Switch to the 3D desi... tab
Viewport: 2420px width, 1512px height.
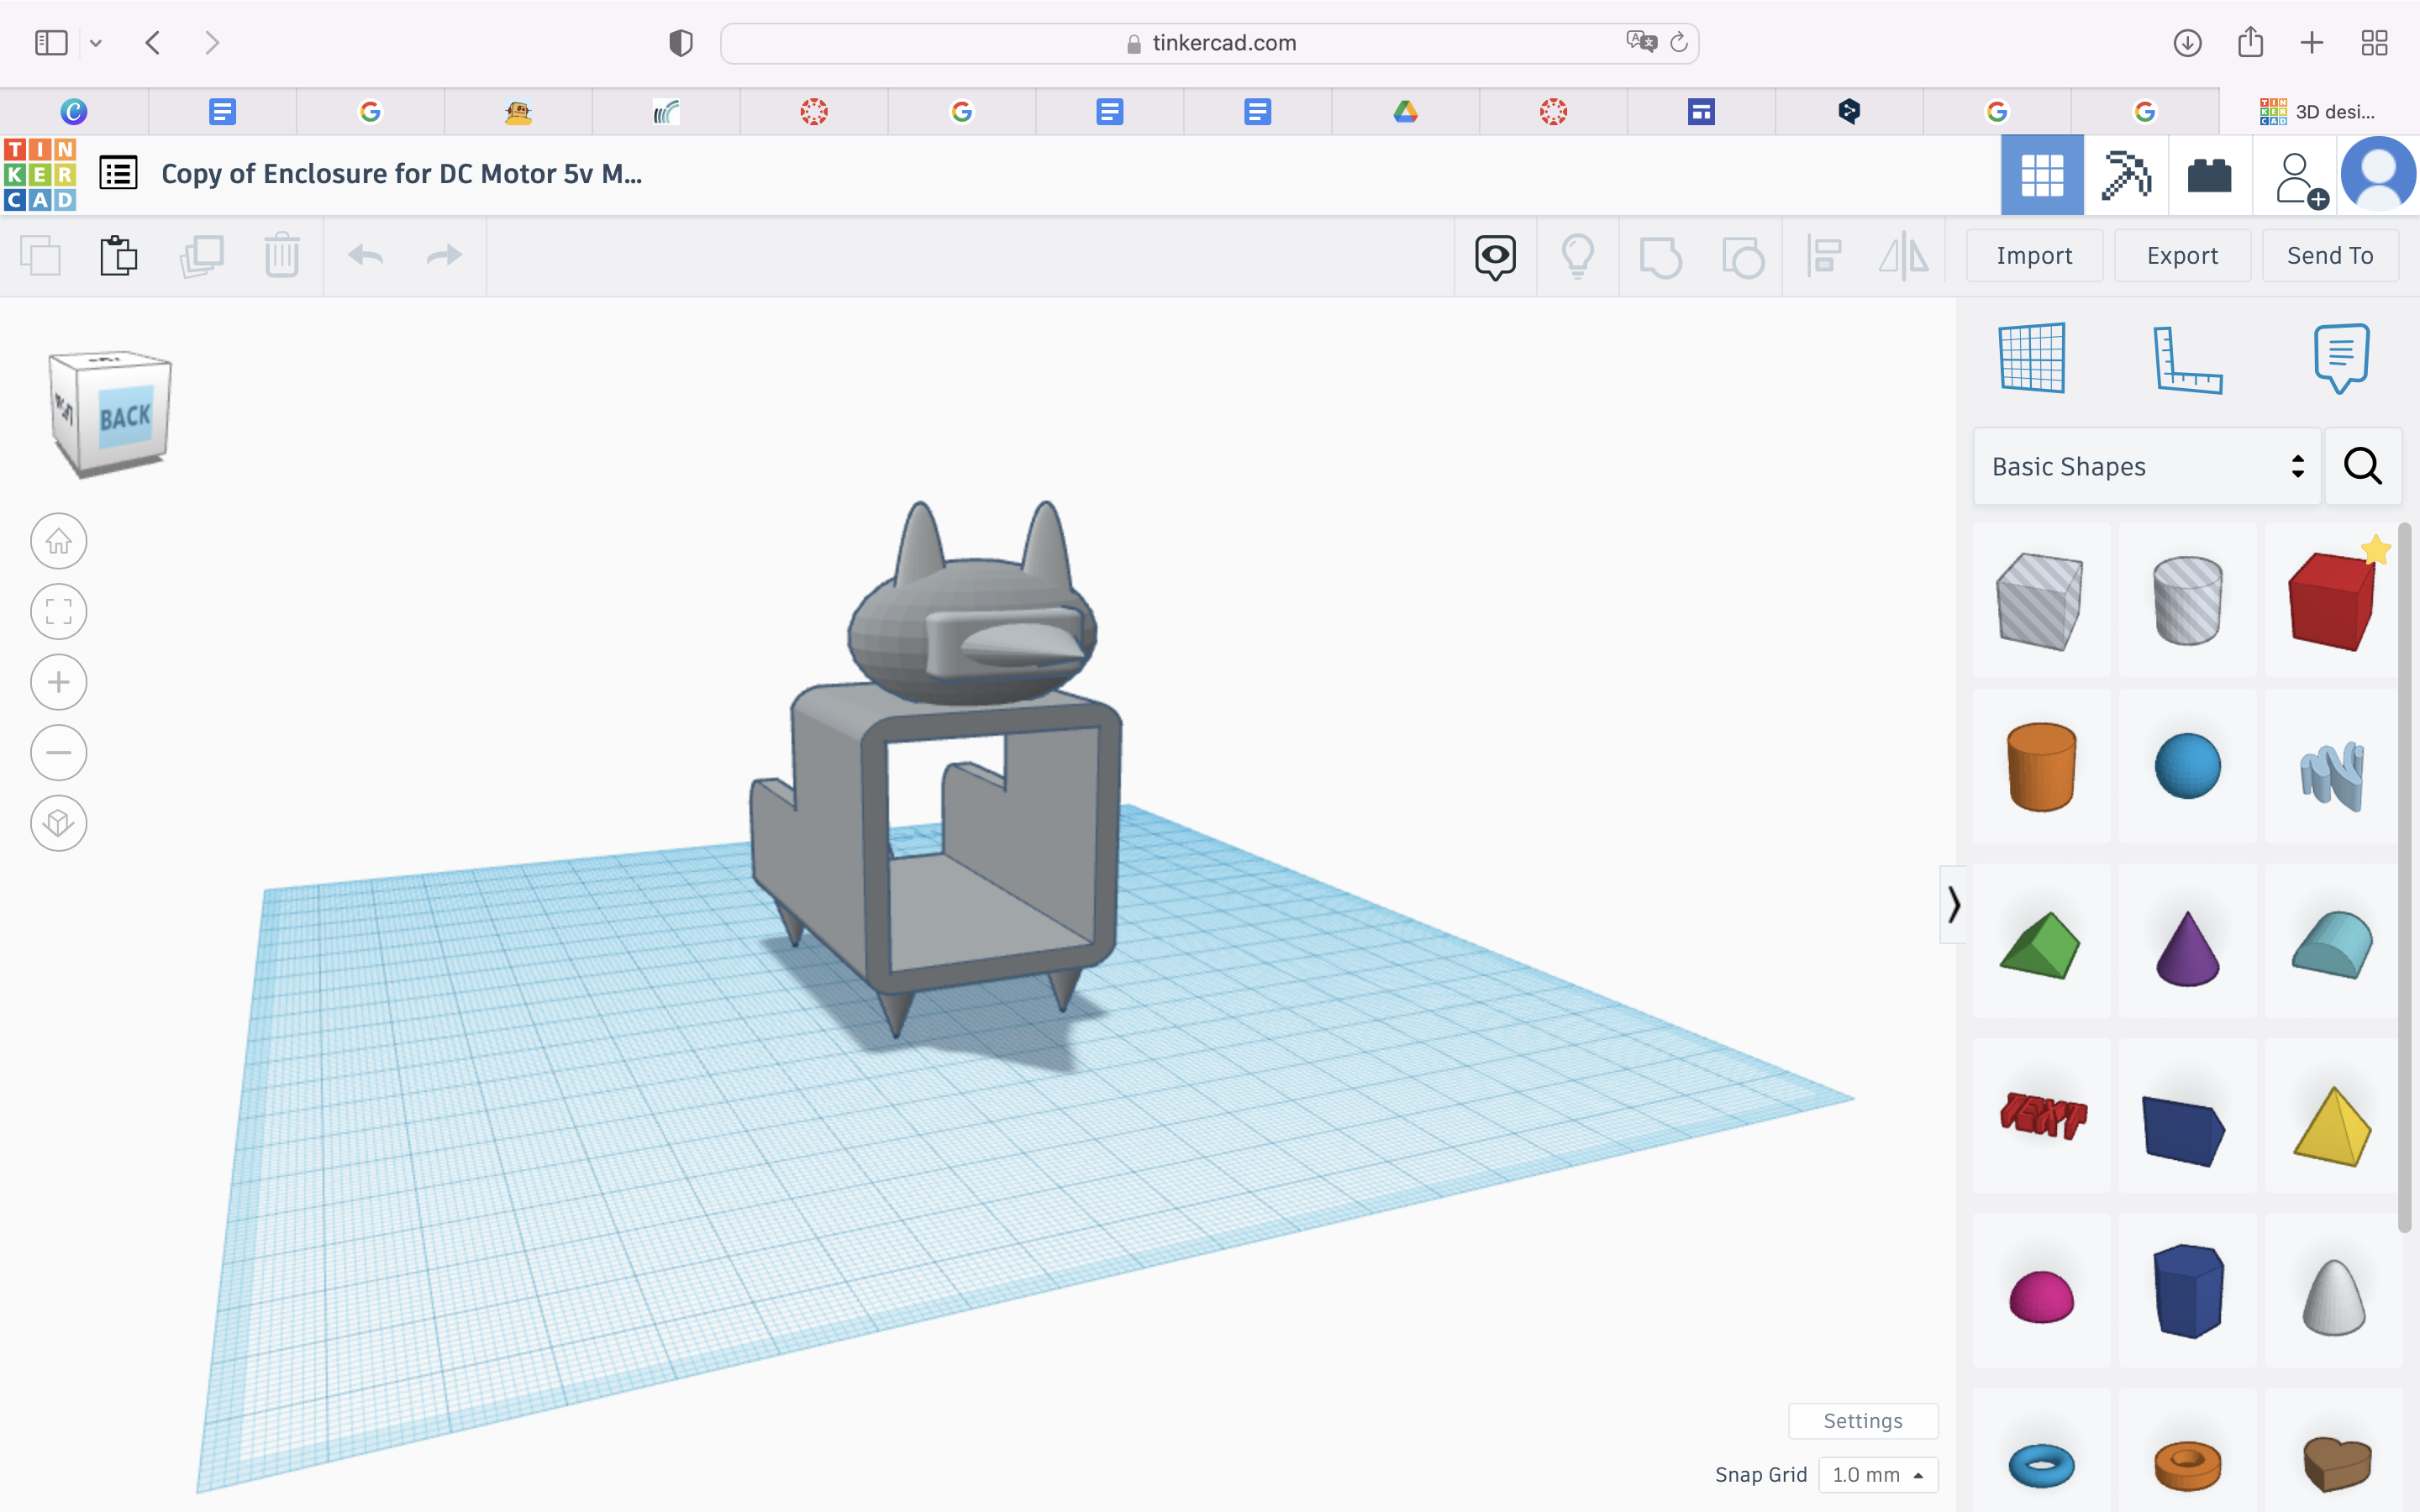[x=2318, y=111]
